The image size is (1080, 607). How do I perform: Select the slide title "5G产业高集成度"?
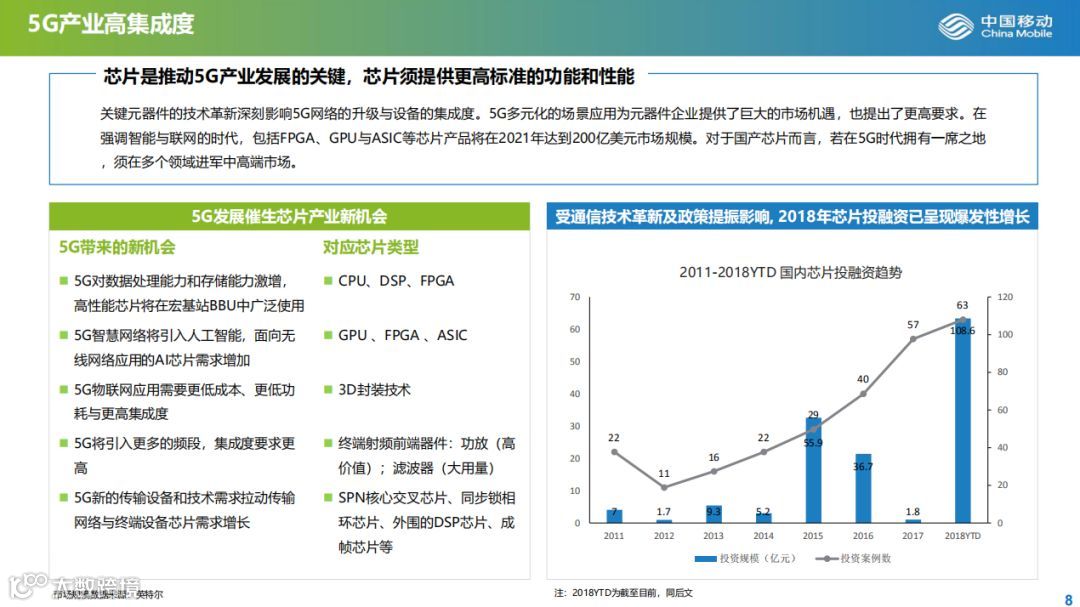[111, 24]
